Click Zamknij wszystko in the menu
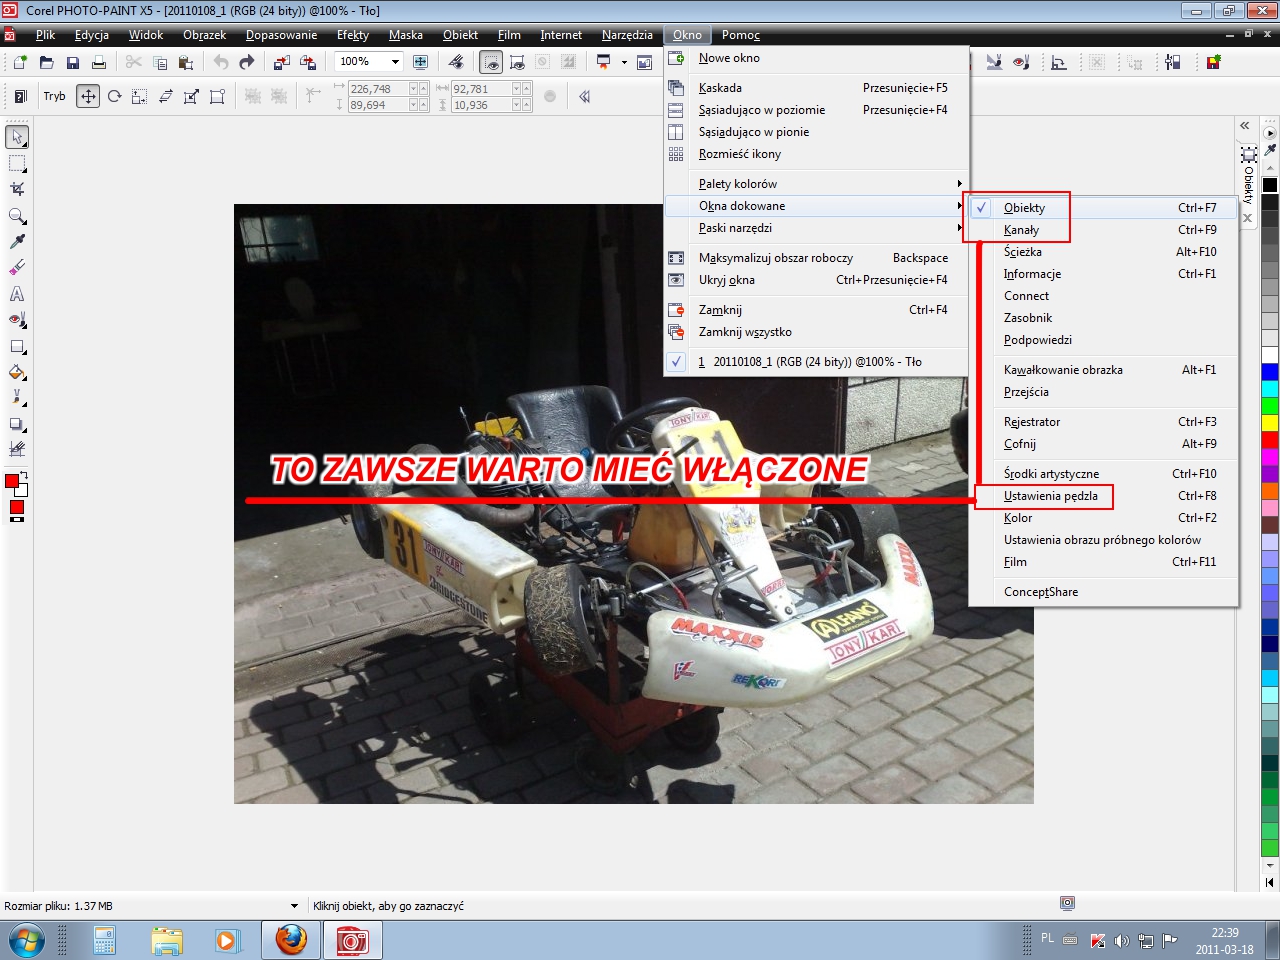Image resolution: width=1280 pixels, height=960 pixels. coord(745,332)
